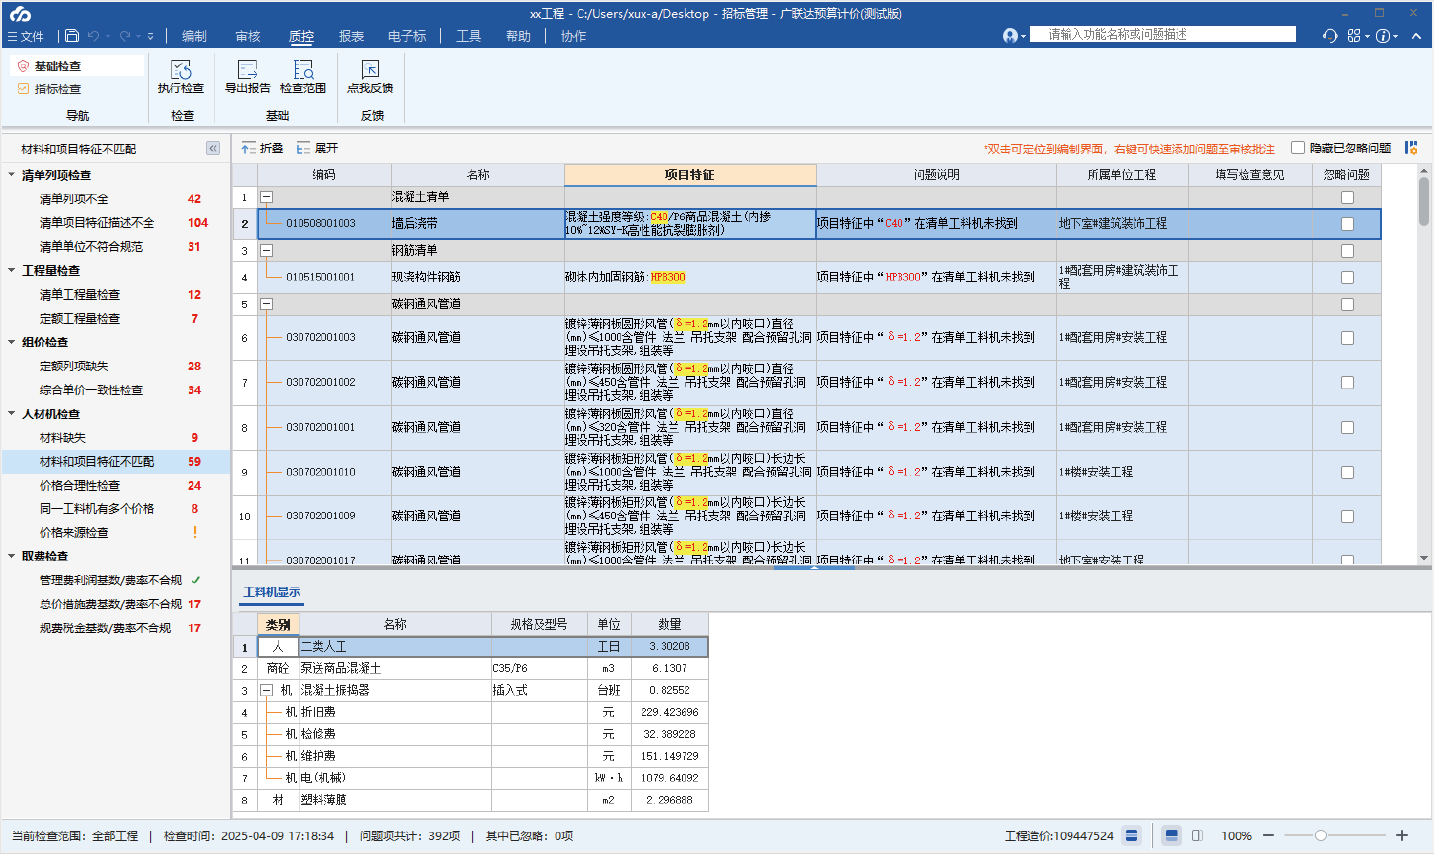Click the 展开 expand-all button
1434x854 pixels.
[317, 148]
